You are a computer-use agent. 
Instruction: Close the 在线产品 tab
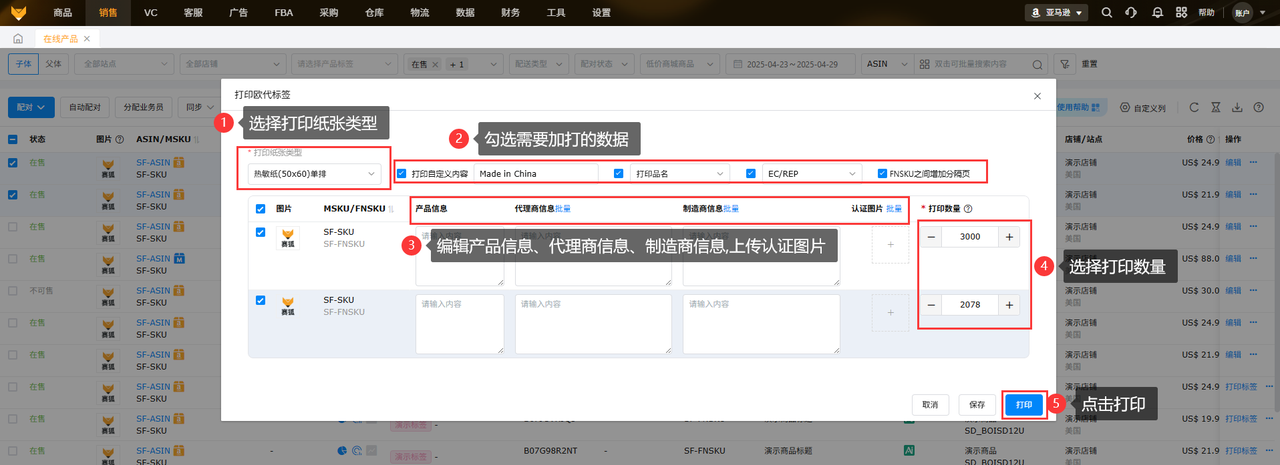[x=87, y=38]
